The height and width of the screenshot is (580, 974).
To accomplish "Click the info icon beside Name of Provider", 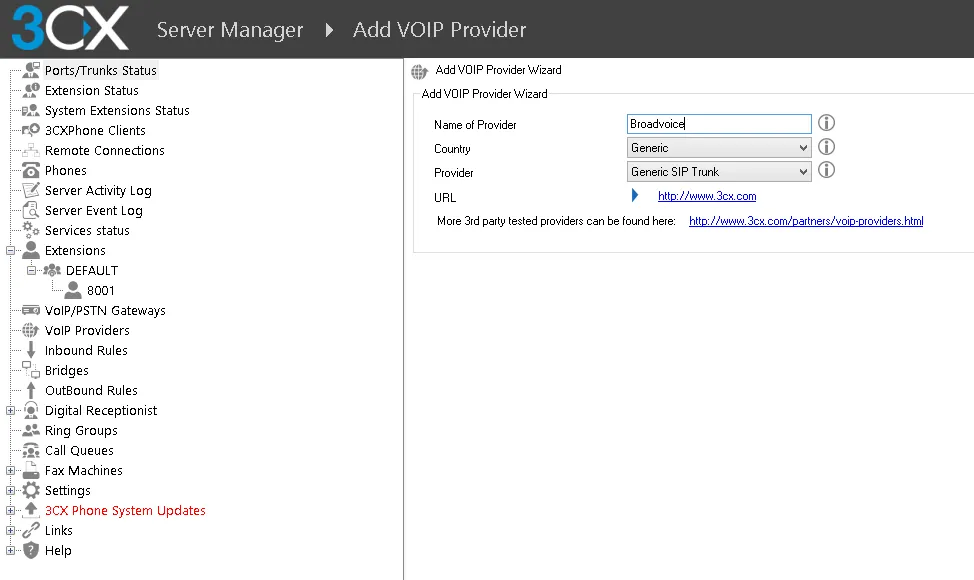I will (x=827, y=123).
